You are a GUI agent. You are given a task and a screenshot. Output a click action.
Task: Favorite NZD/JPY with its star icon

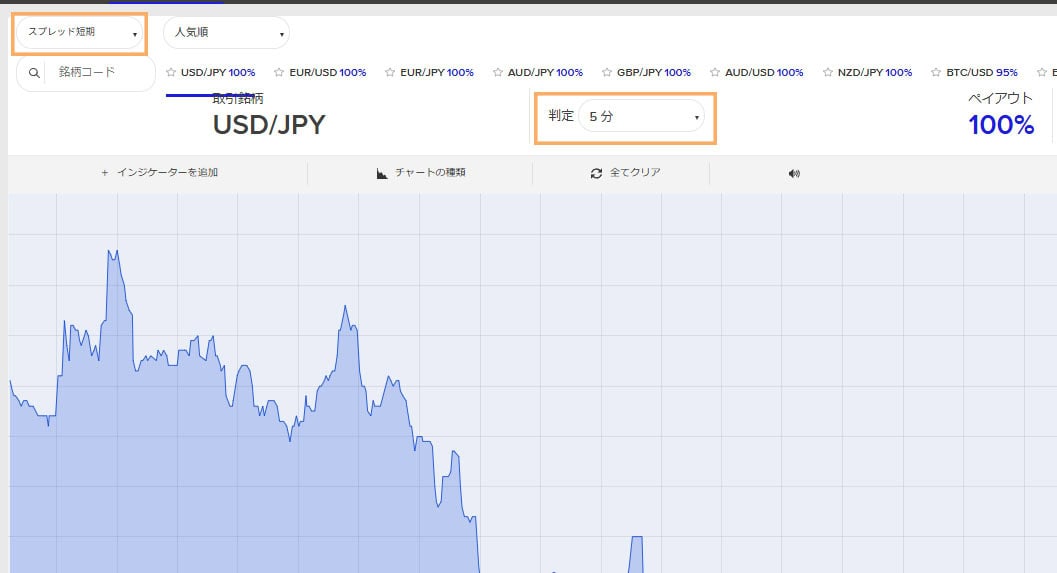click(x=828, y=72)
